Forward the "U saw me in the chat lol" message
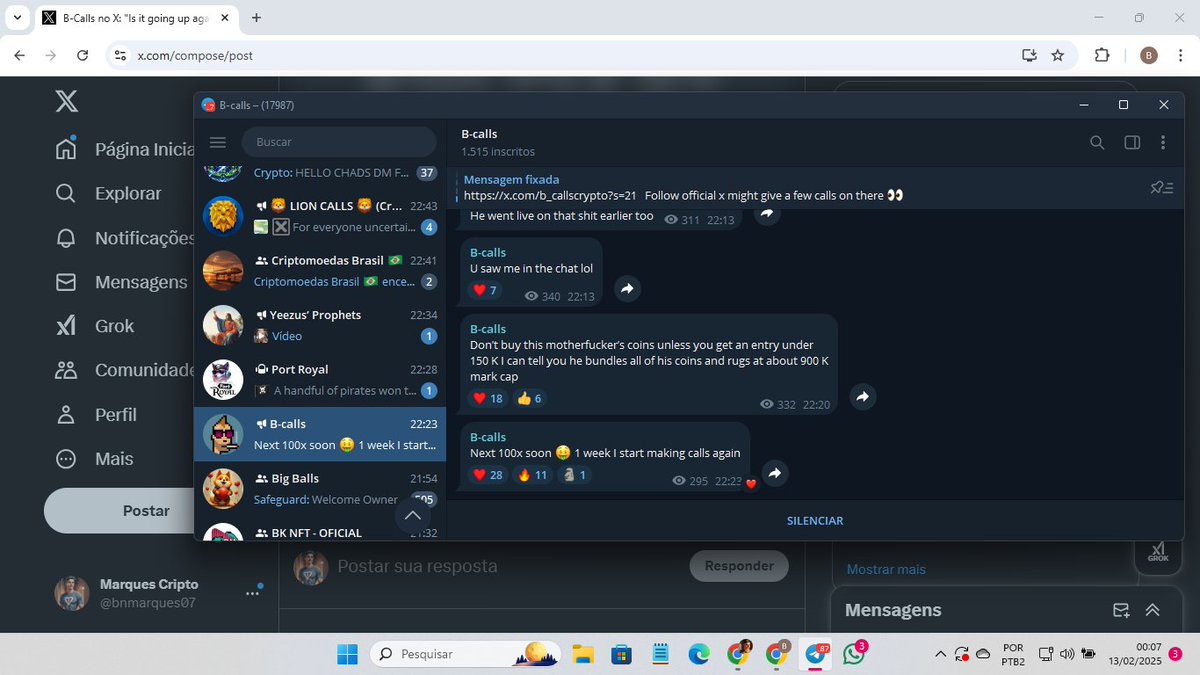This screenshot has height=675, width=1200. (627, 289)
